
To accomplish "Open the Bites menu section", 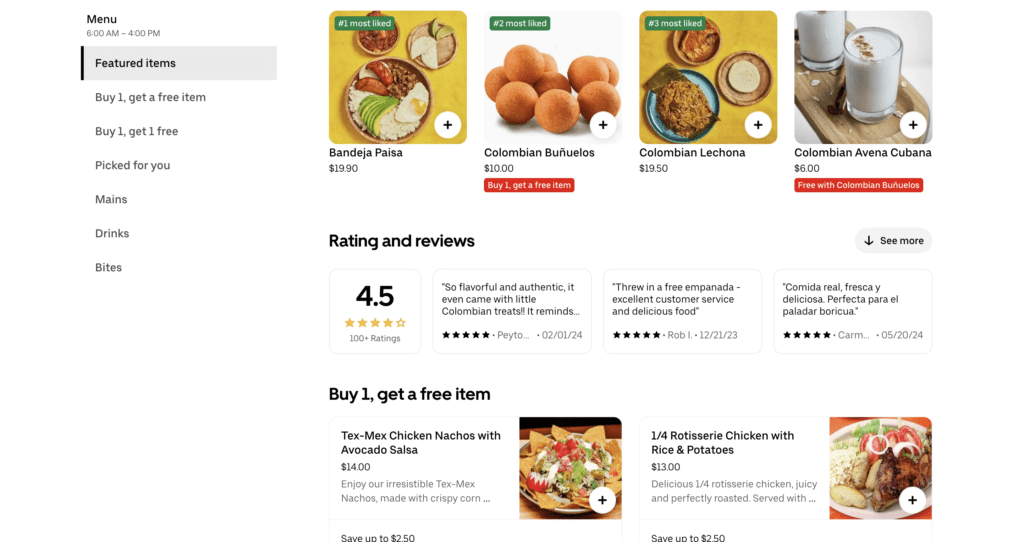I will (108, 267).
